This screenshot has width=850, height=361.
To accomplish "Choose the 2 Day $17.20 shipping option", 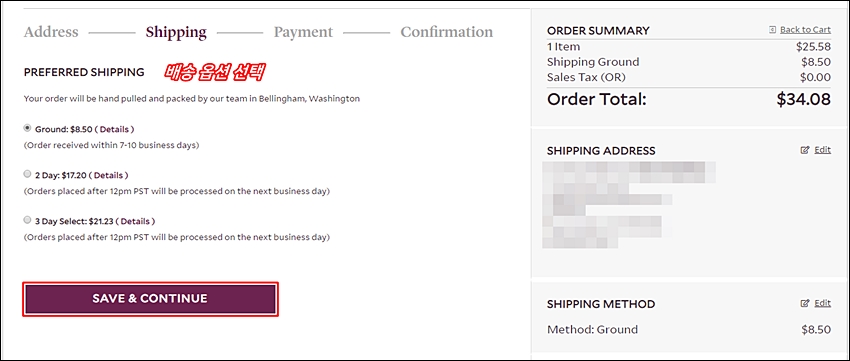I will (27, 175).
